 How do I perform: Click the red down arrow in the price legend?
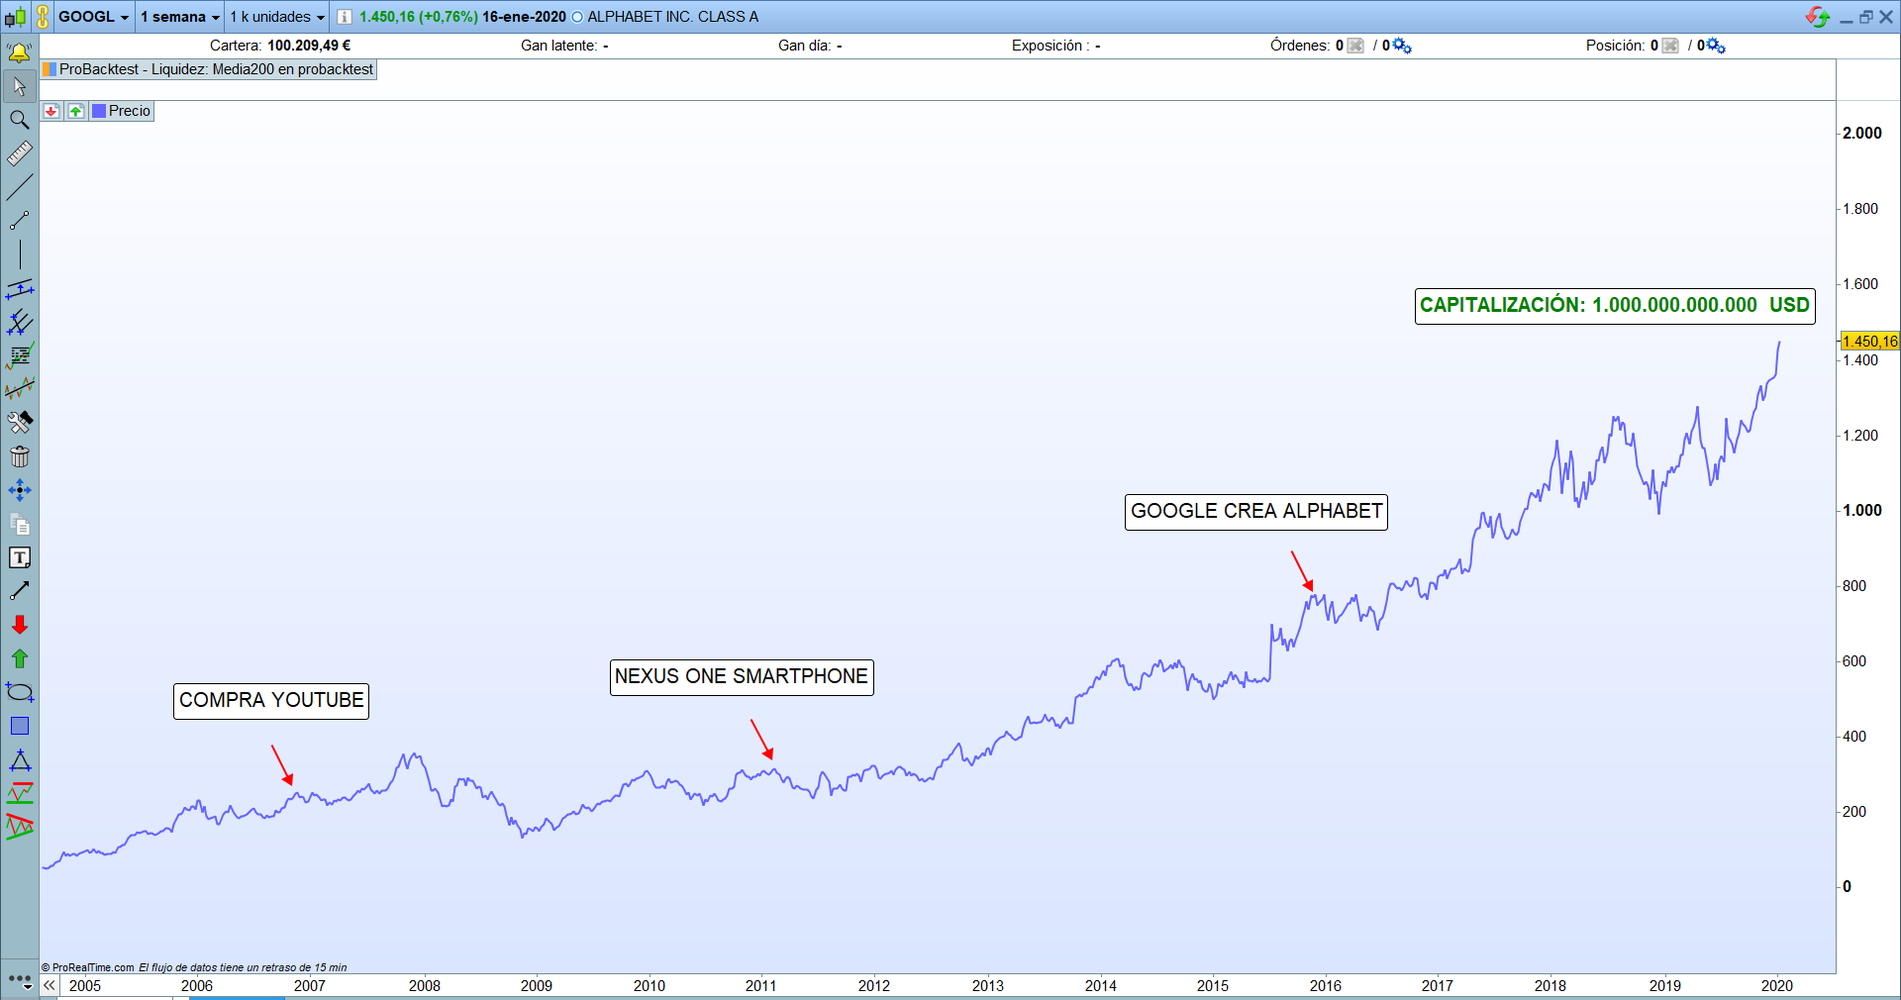51,111
